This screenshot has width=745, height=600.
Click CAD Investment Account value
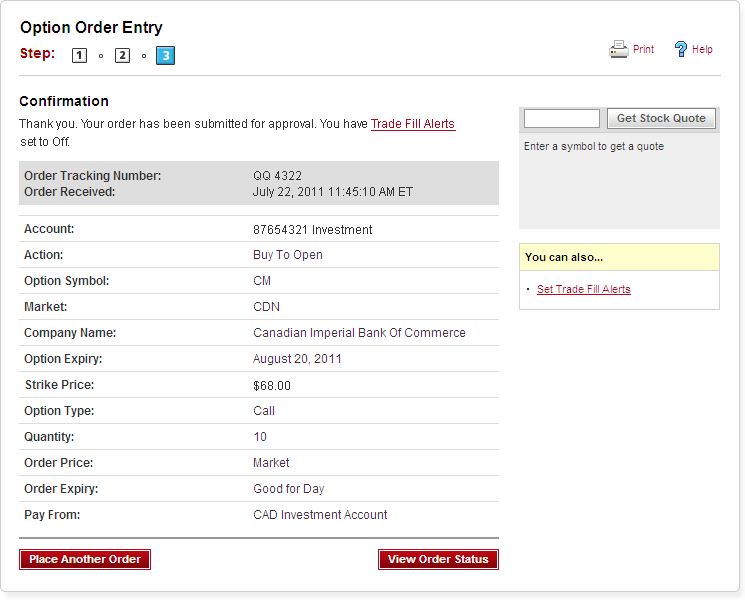320,515
